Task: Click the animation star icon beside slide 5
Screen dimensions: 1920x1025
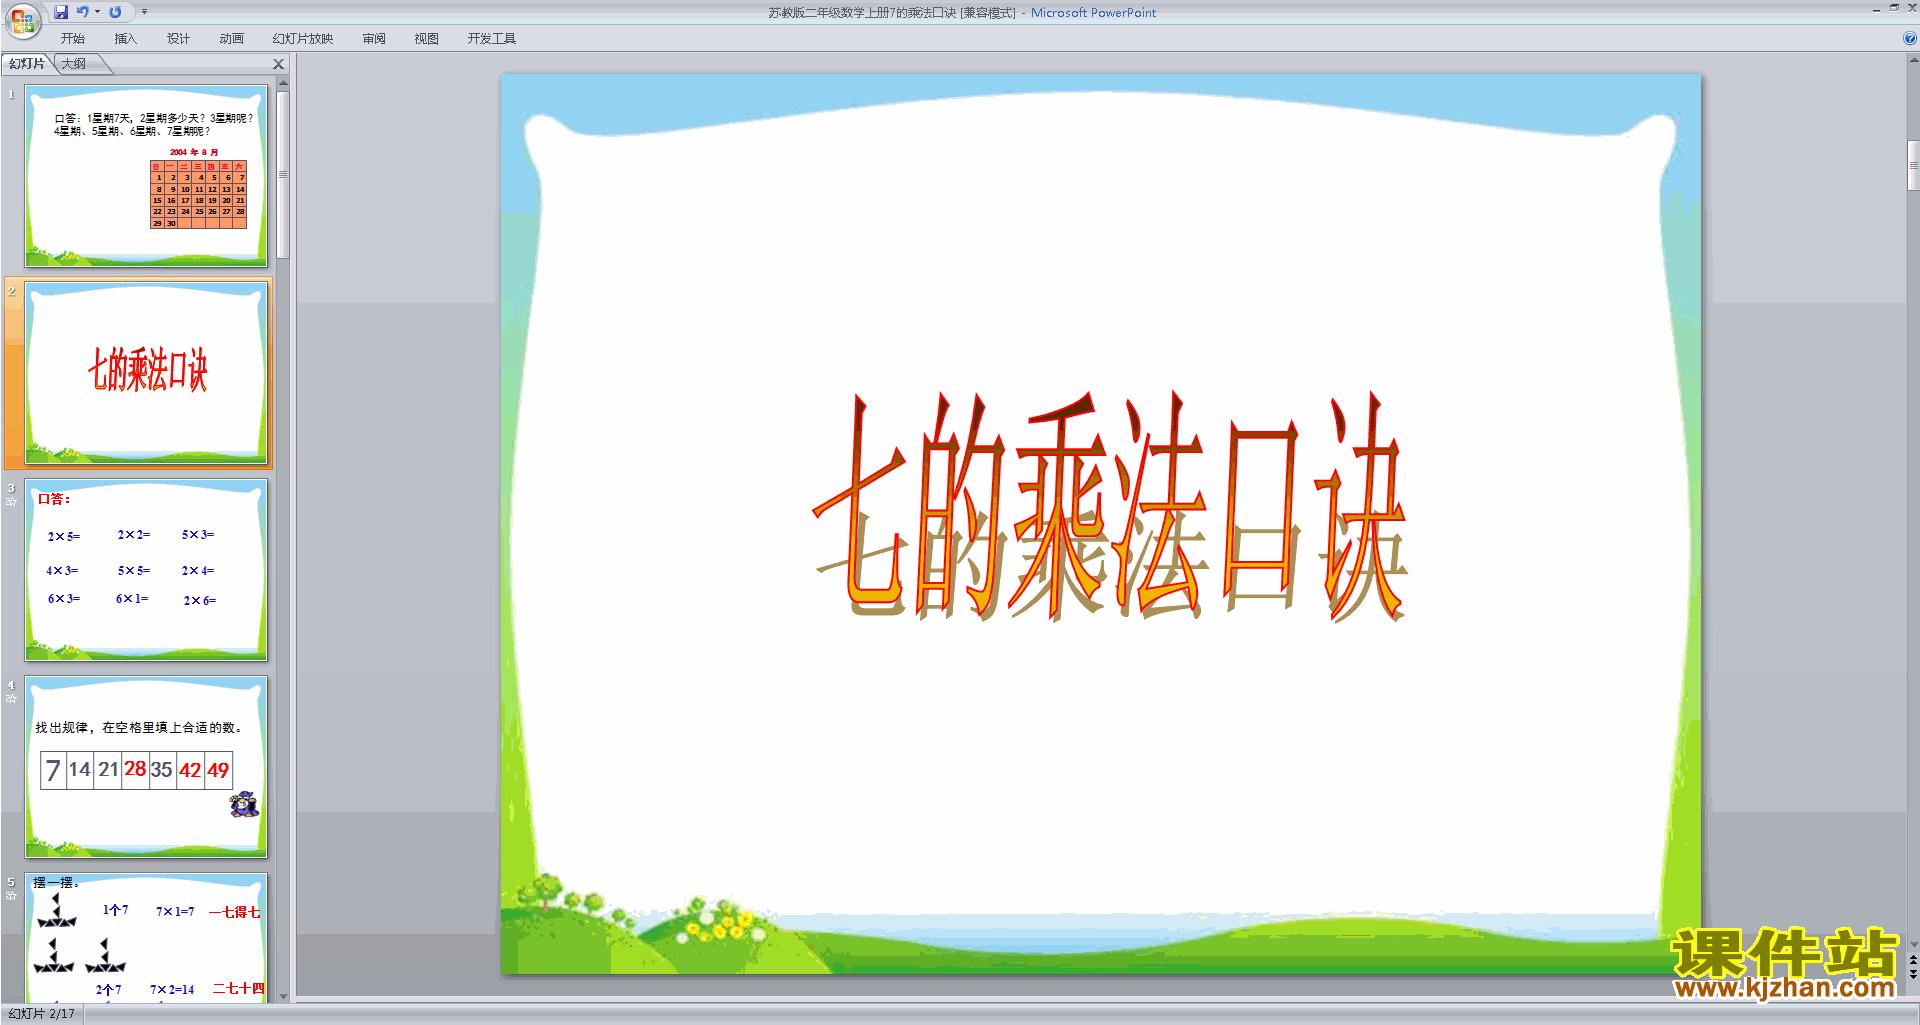Action: 12,896
